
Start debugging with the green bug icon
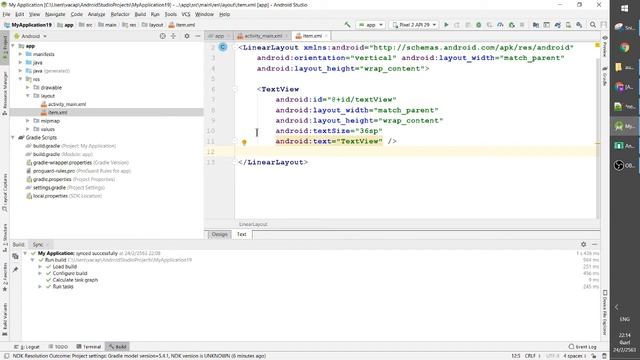click(479, 25)
